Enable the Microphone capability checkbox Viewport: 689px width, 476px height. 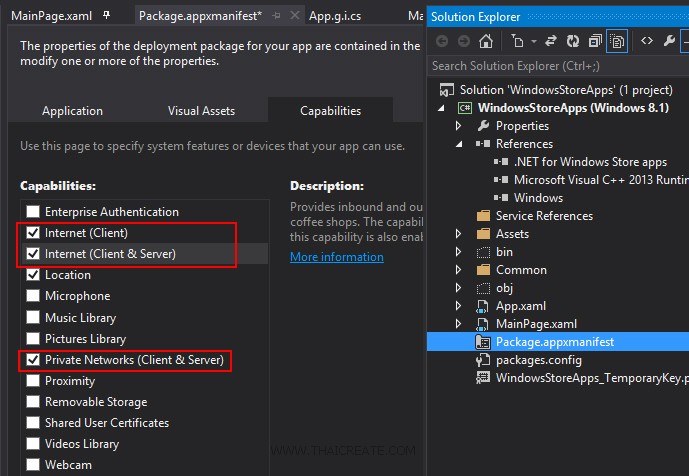coord(33,296)
